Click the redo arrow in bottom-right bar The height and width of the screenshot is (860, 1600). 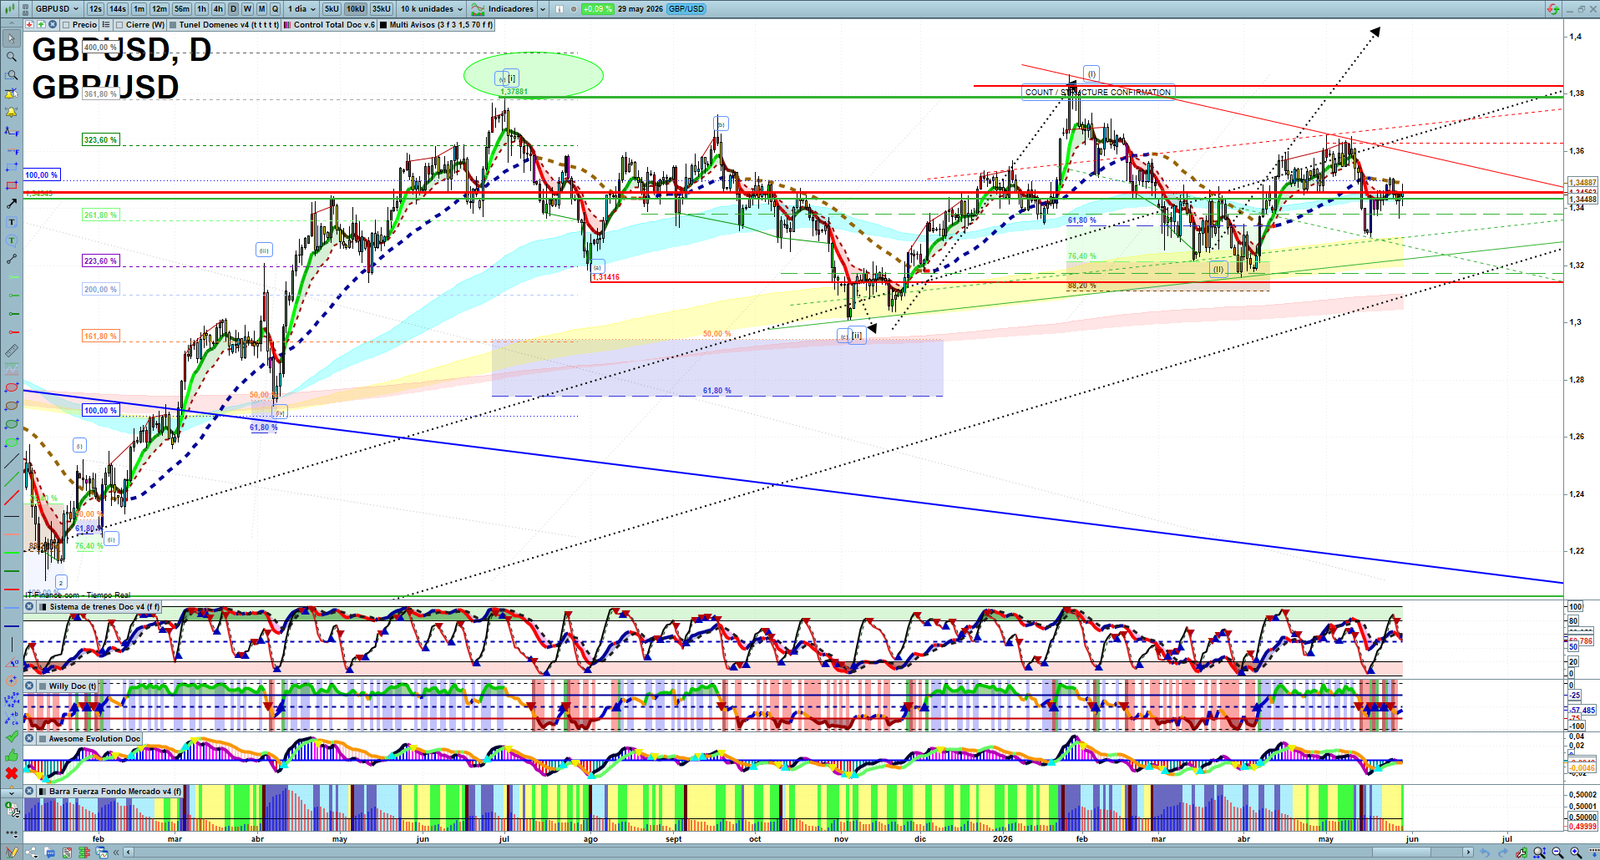[1503, 853]
